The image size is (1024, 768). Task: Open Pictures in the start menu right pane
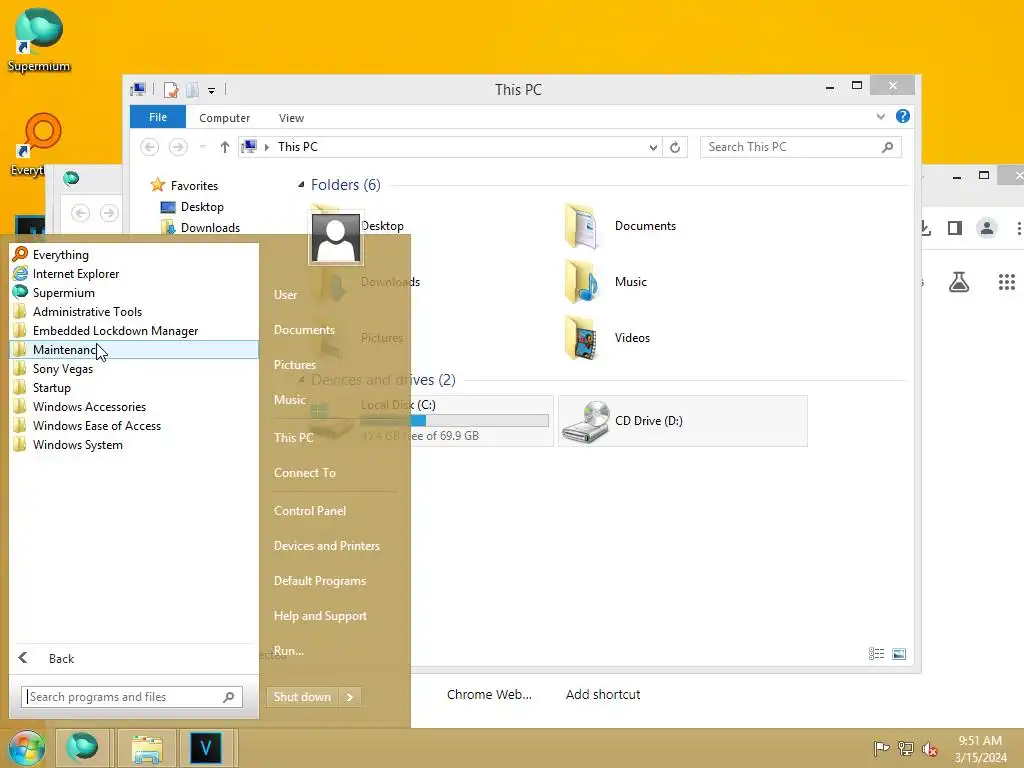coord(295,364)
